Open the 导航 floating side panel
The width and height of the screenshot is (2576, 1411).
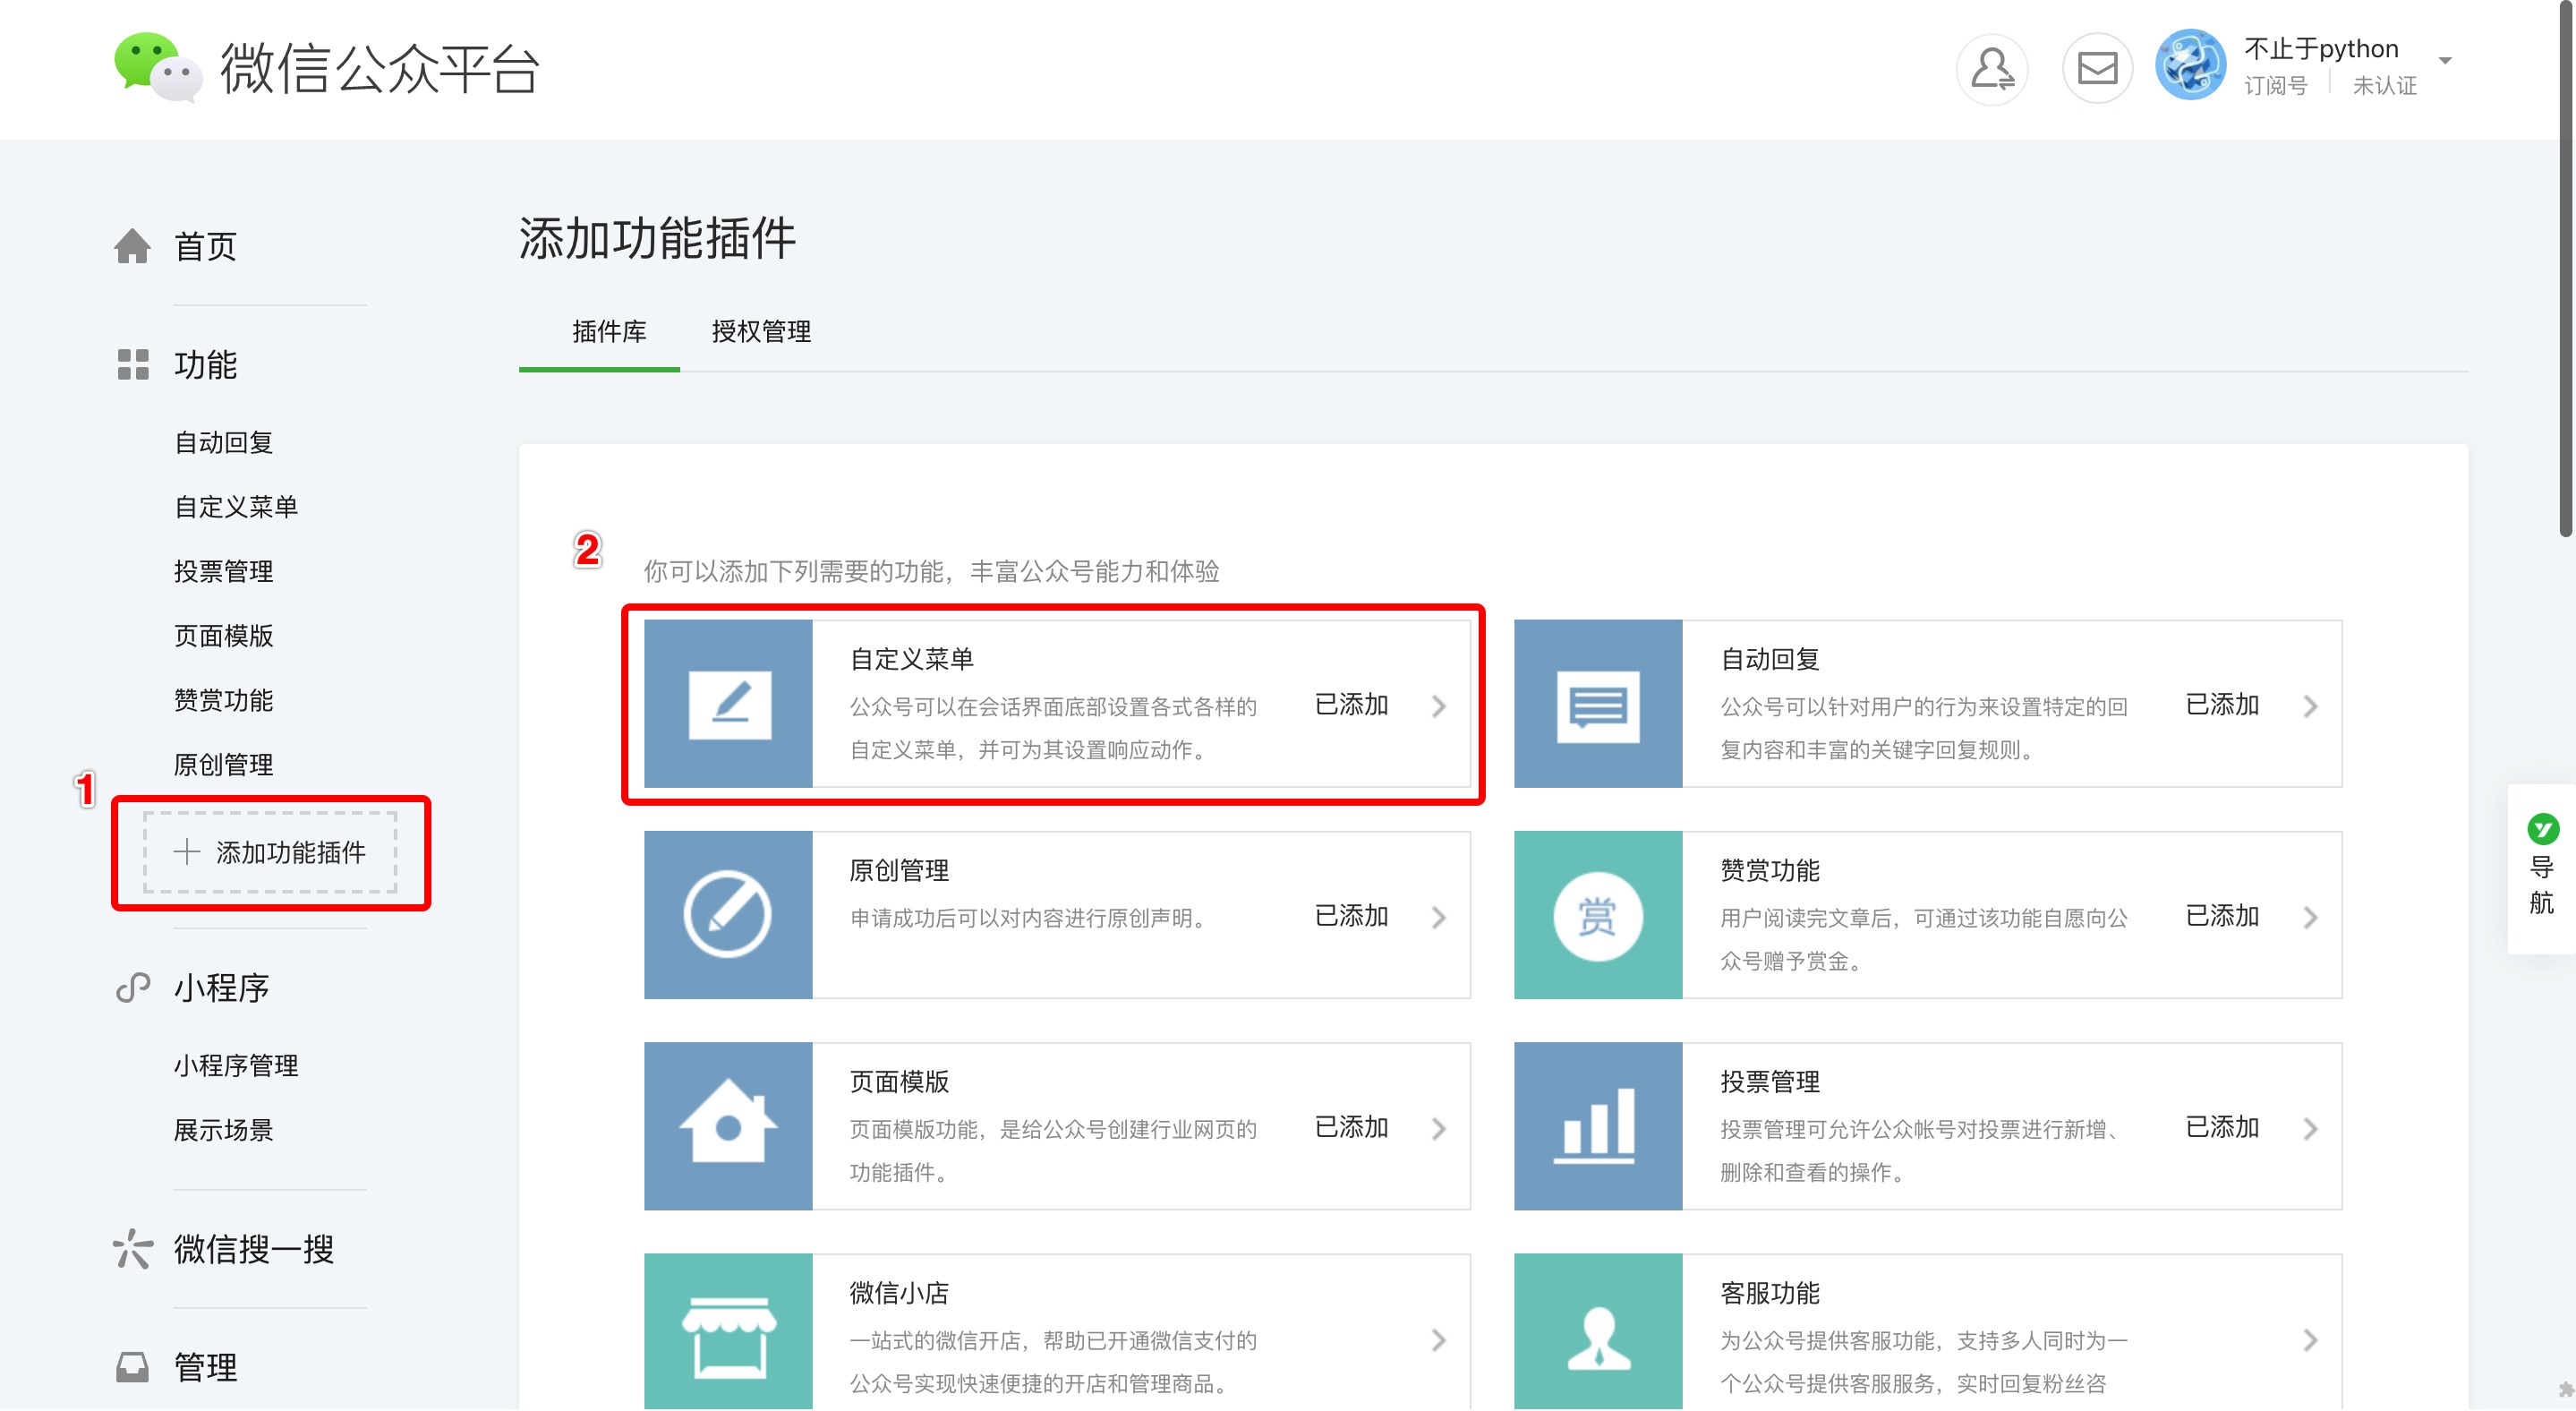click(x=2541, y=868)
